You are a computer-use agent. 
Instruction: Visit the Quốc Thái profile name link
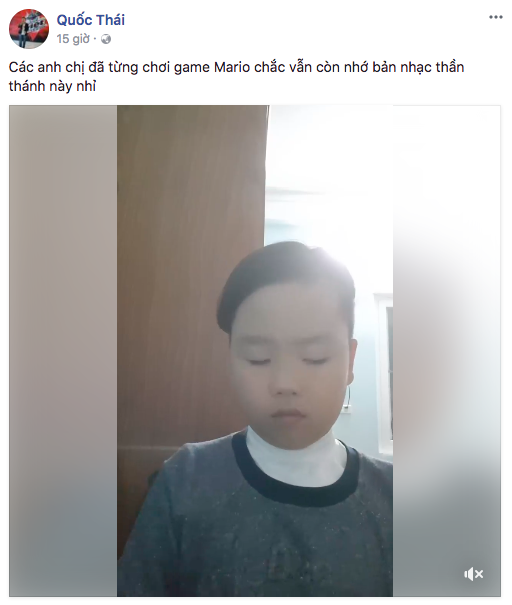[91, 20]
